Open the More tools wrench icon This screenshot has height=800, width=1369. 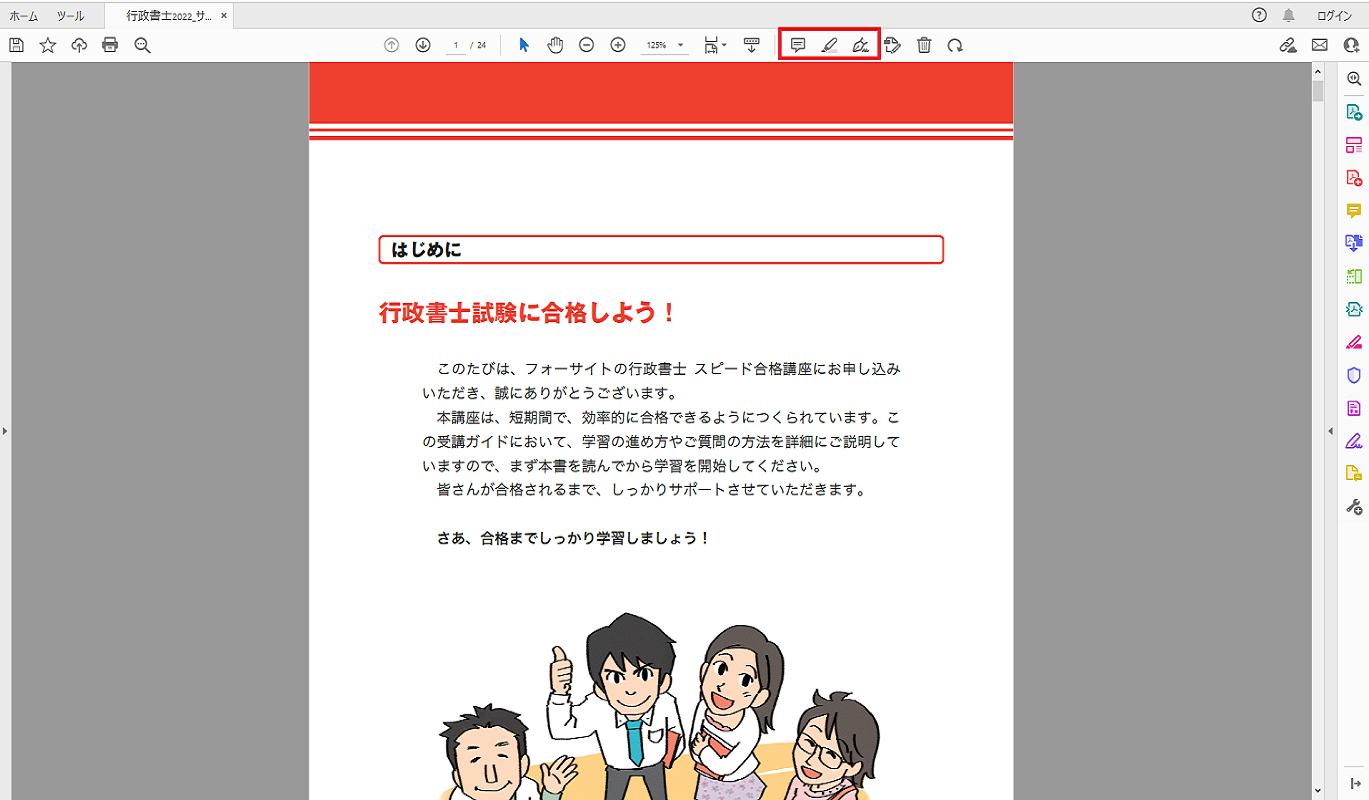(1354, 507)
